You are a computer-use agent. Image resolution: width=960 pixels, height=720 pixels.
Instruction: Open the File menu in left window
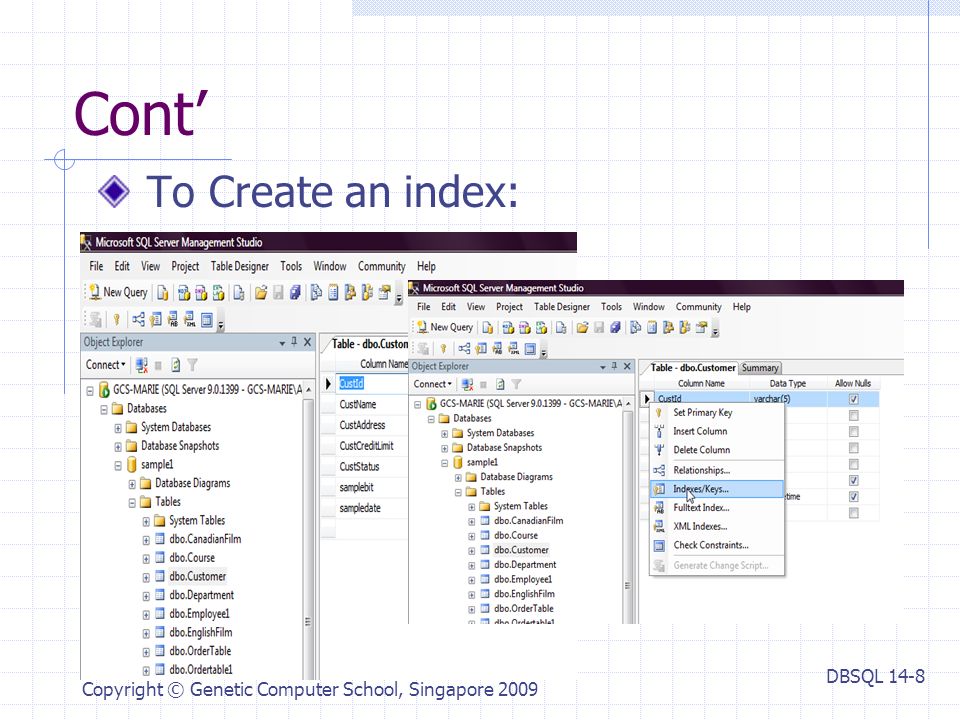(x=96, y=266)
